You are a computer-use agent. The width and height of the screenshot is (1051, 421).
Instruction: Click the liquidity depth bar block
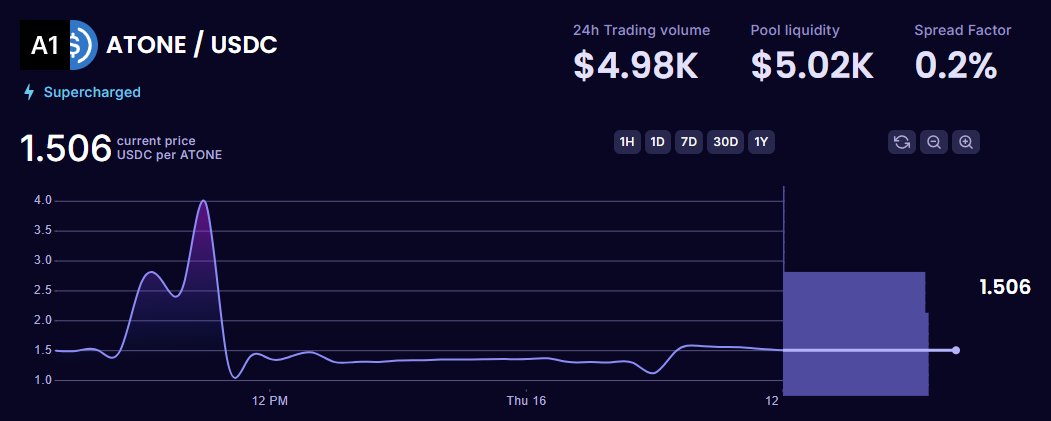pos(855,333)
